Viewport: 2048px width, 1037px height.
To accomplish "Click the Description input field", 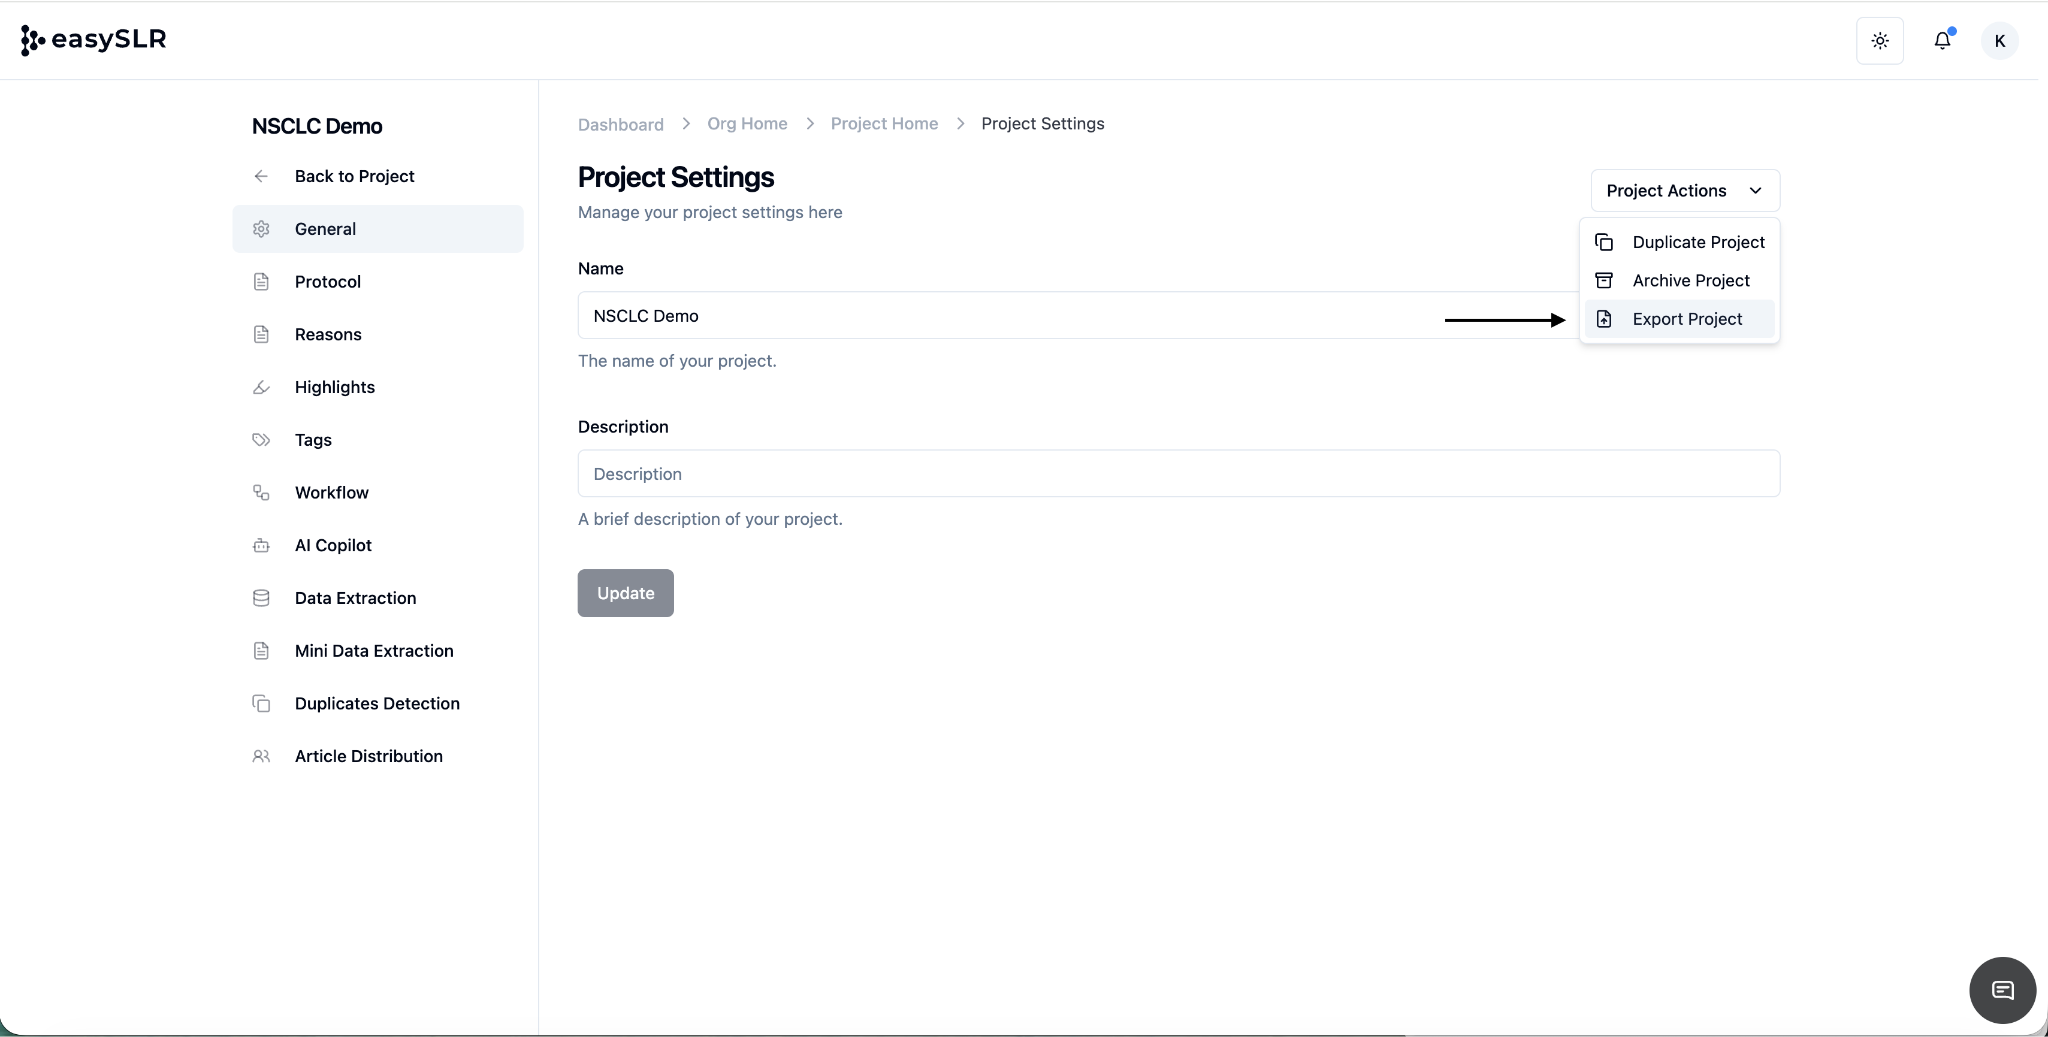I will tap(1178, 474).
